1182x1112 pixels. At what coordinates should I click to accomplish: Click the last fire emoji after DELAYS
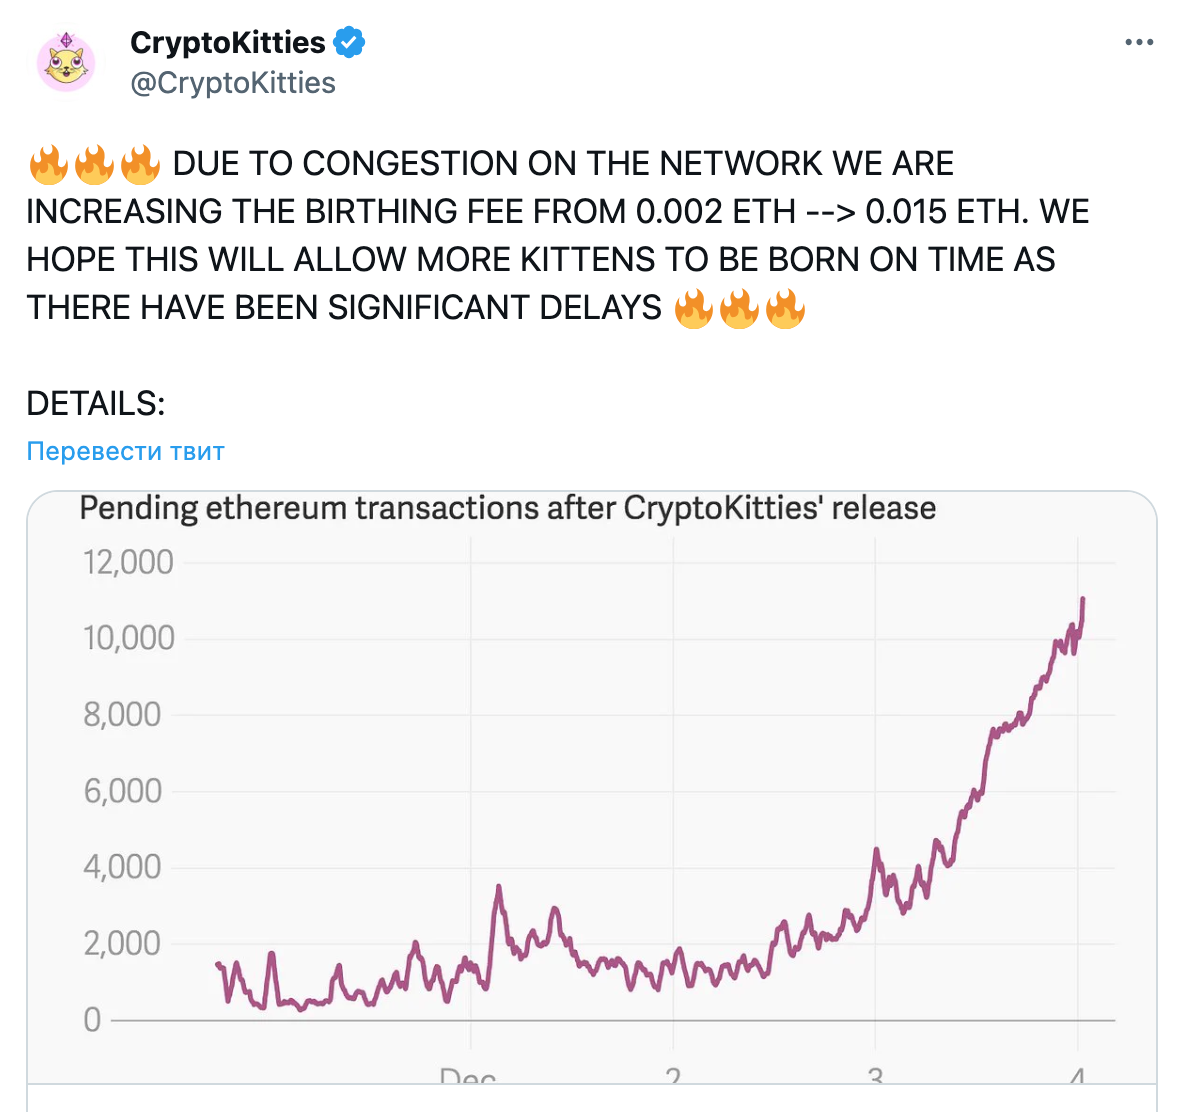point(785,308)
